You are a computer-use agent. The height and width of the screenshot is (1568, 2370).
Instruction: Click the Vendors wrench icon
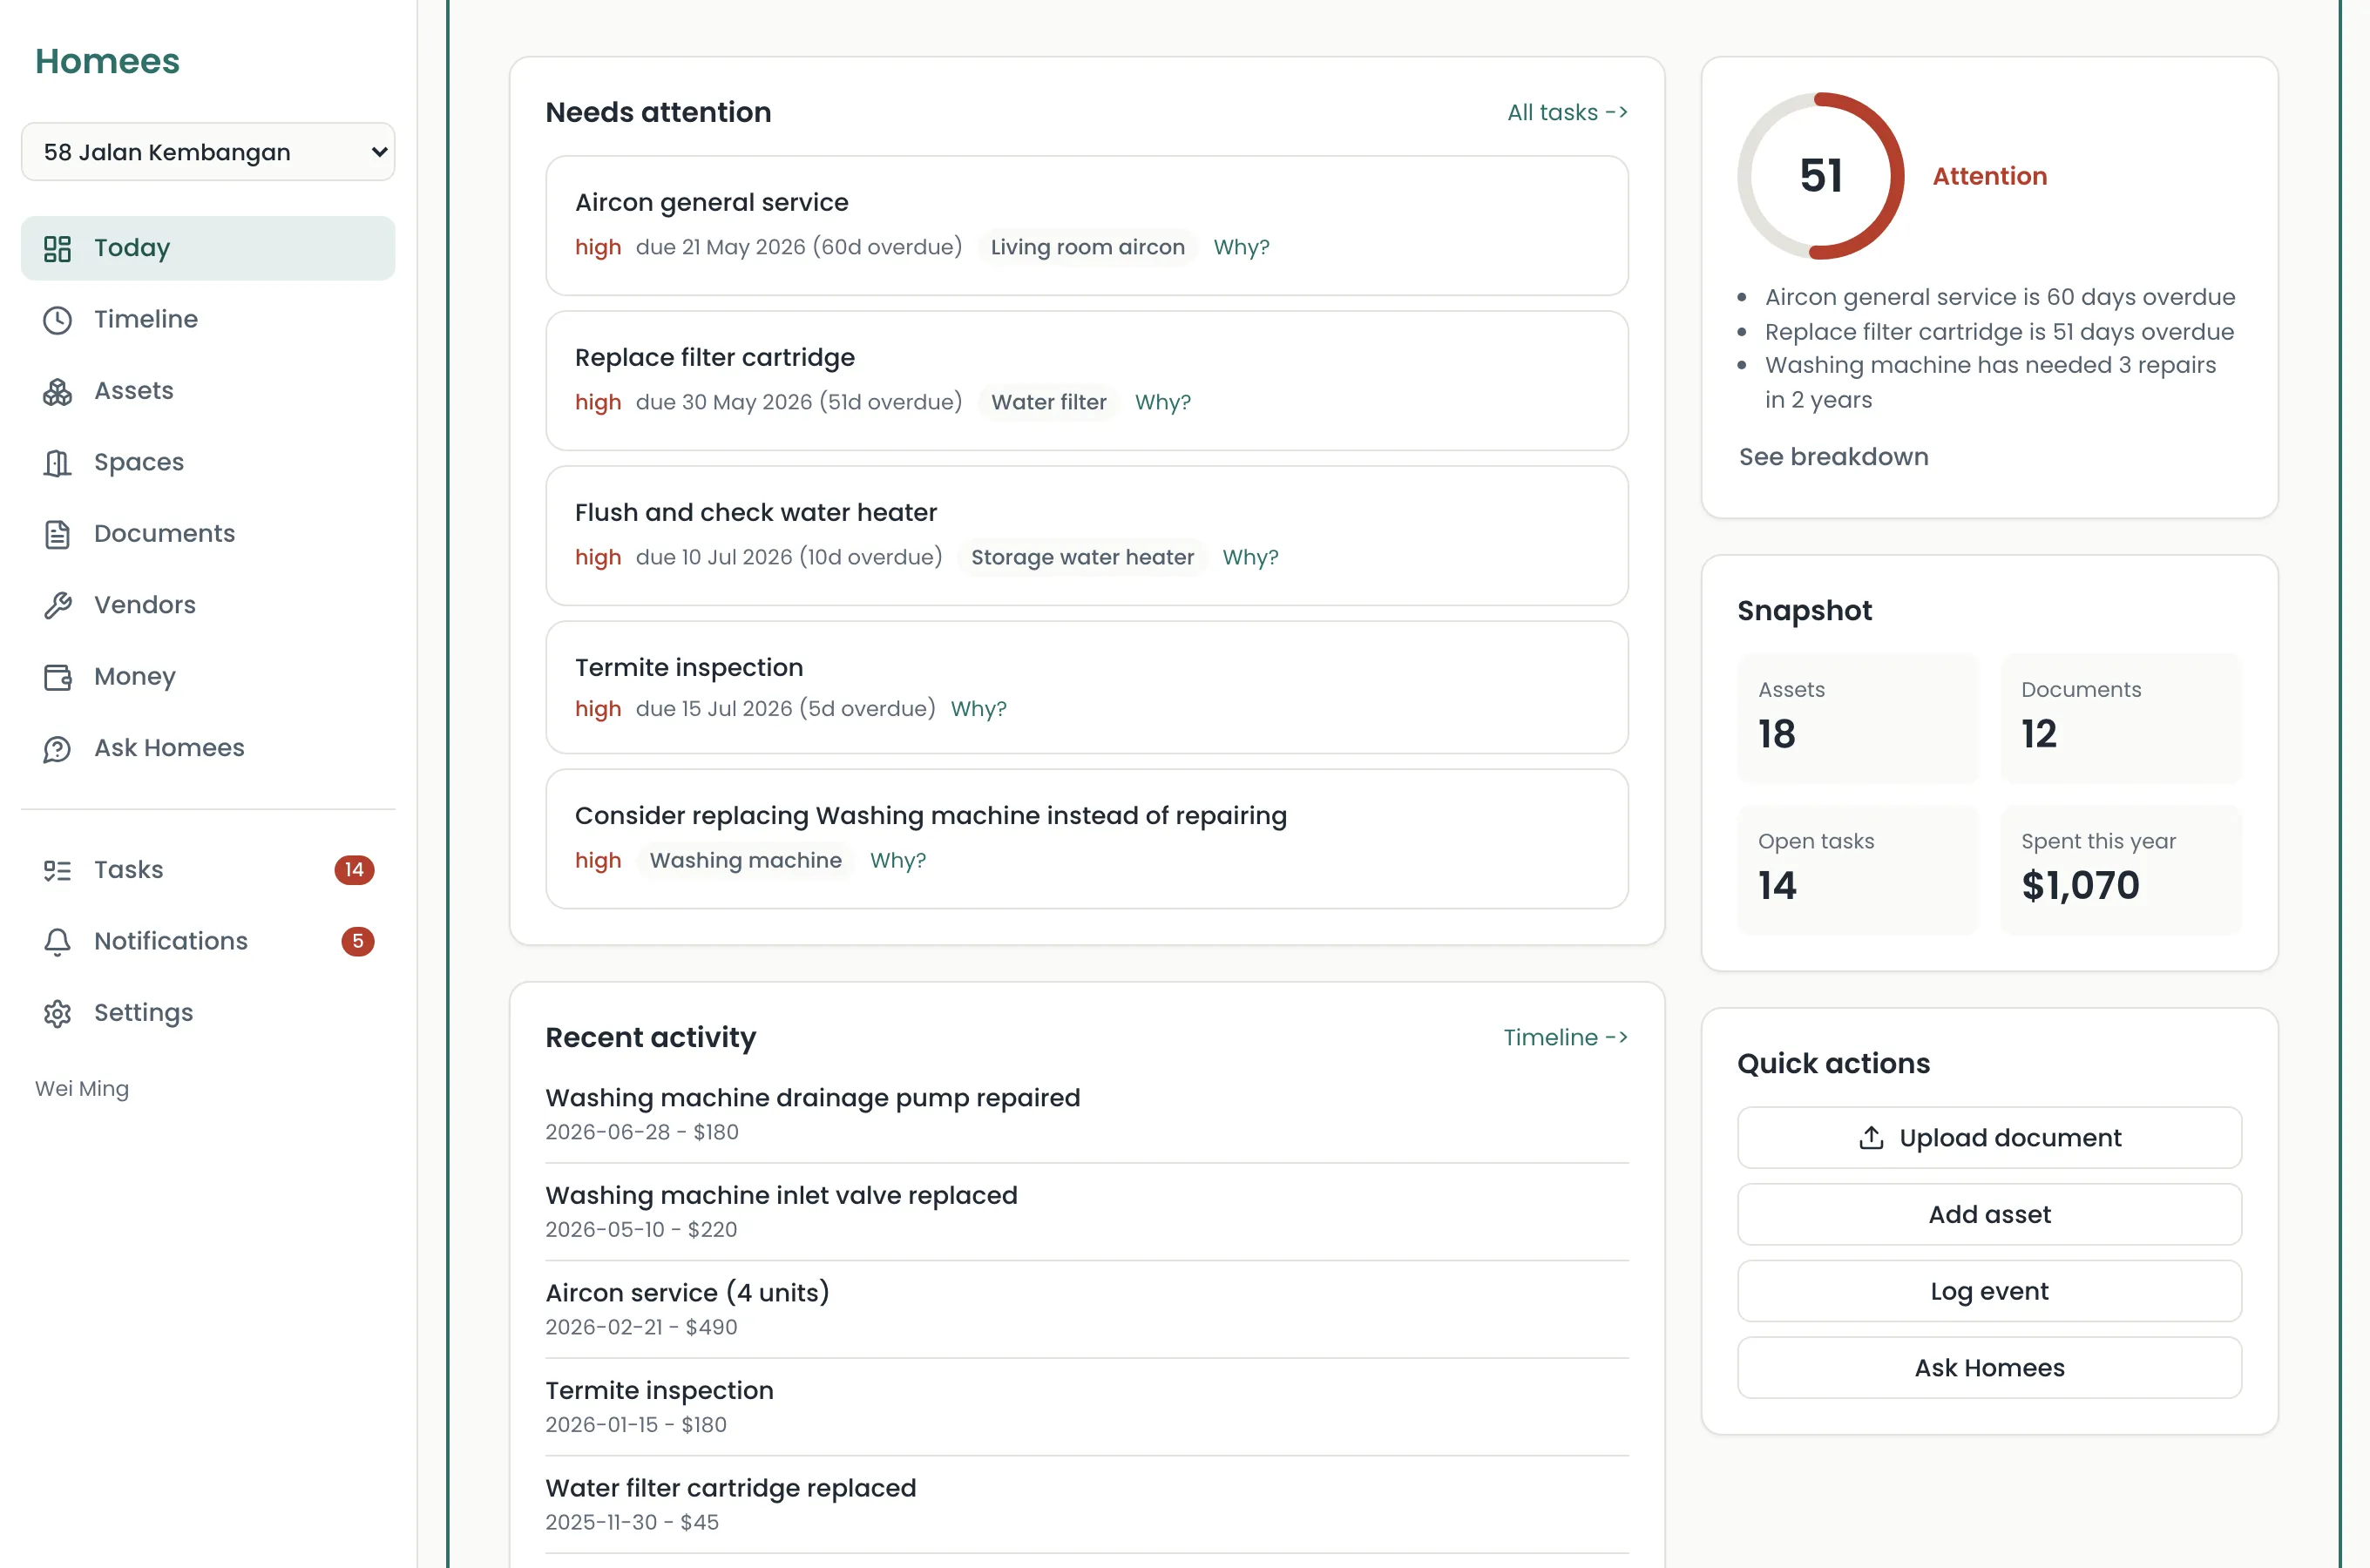(x=57, y=606)
